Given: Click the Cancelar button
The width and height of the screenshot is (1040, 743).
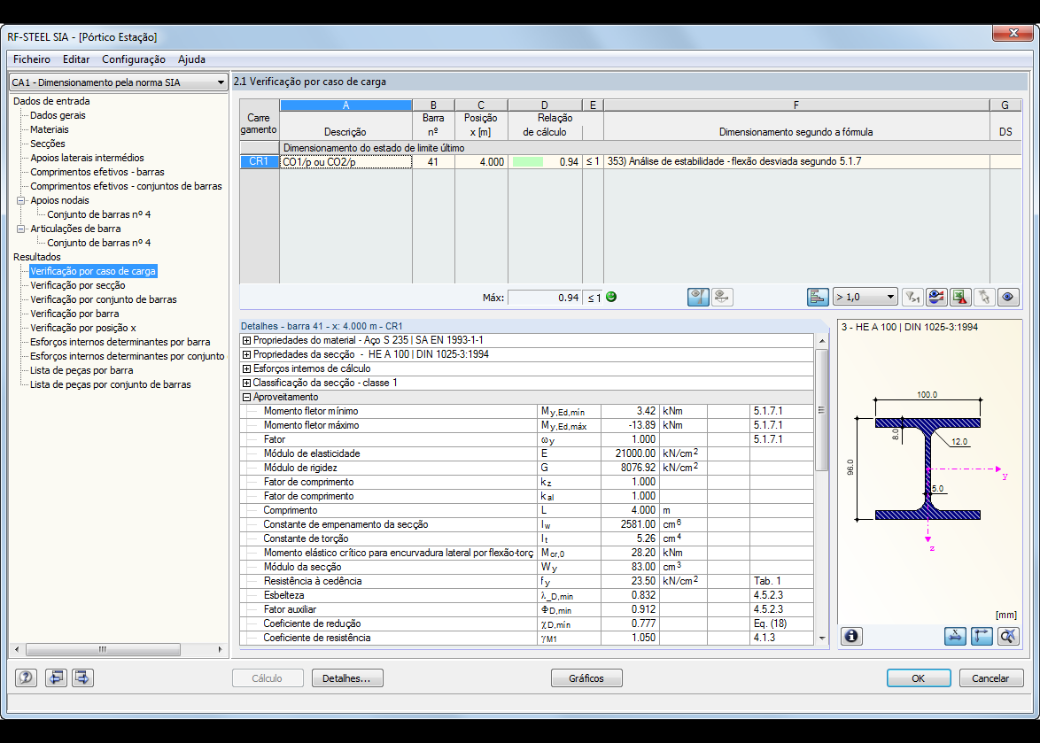Looking at the screenshot, I should tap(990, 678).
